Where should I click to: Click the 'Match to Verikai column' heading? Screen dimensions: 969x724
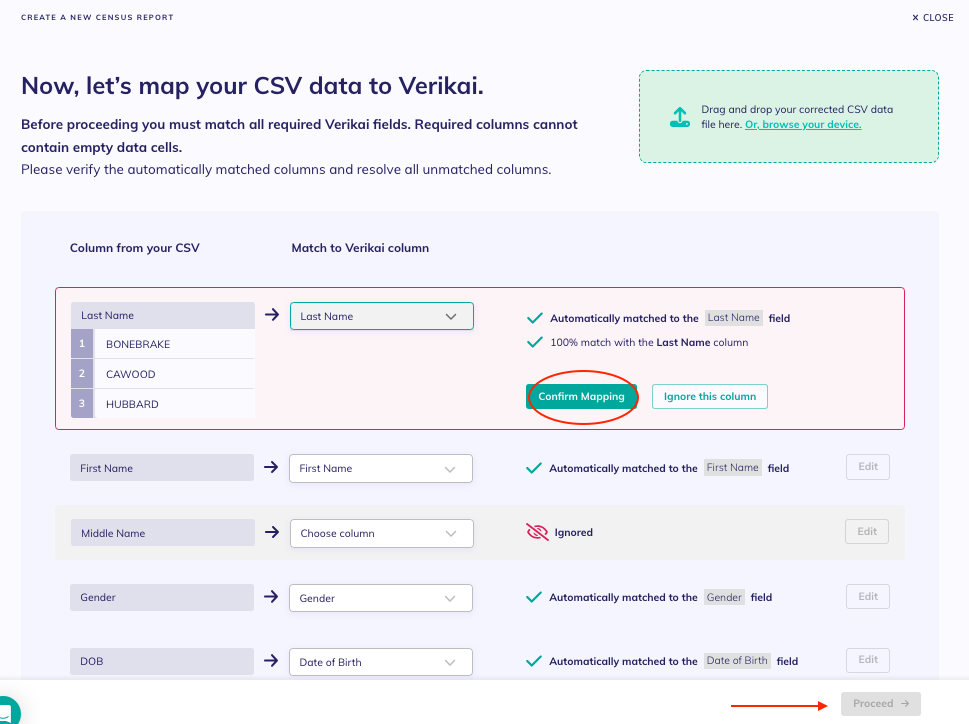pyautogui.click(x=360, y=248)
